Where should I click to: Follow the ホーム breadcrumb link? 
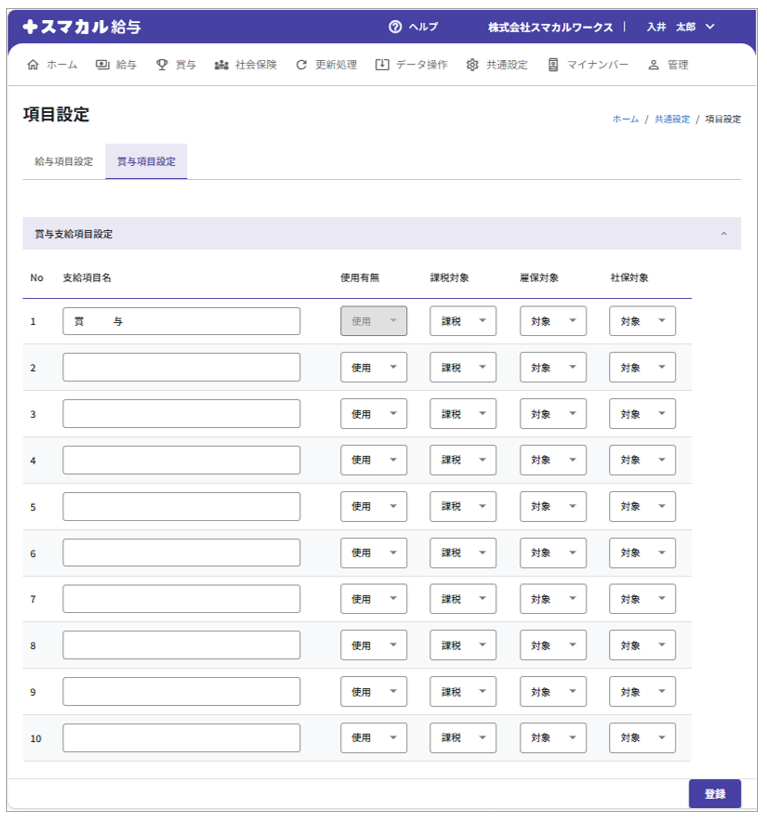point(625,119)
